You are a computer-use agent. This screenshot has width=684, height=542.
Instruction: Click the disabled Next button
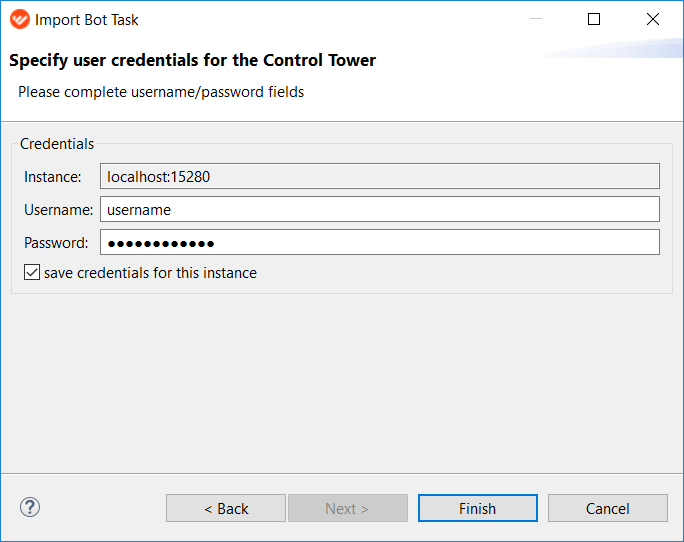point(348,508)
